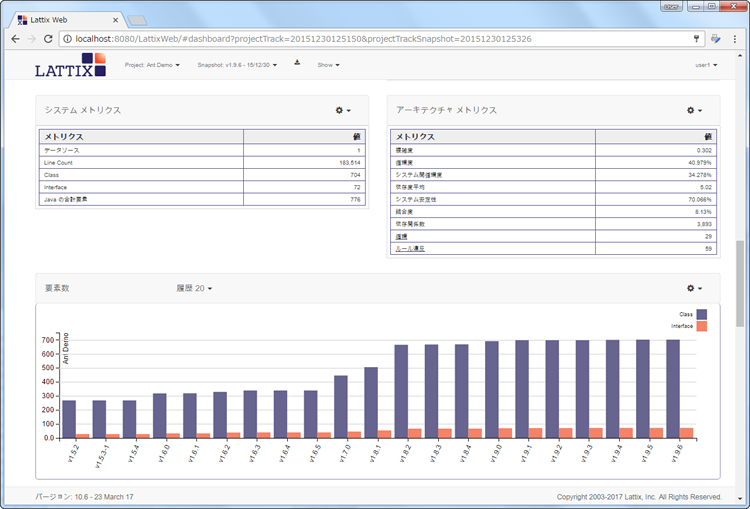
Task: Click the download icon in header
Action: pyautogui.click(x=297, y=63)
